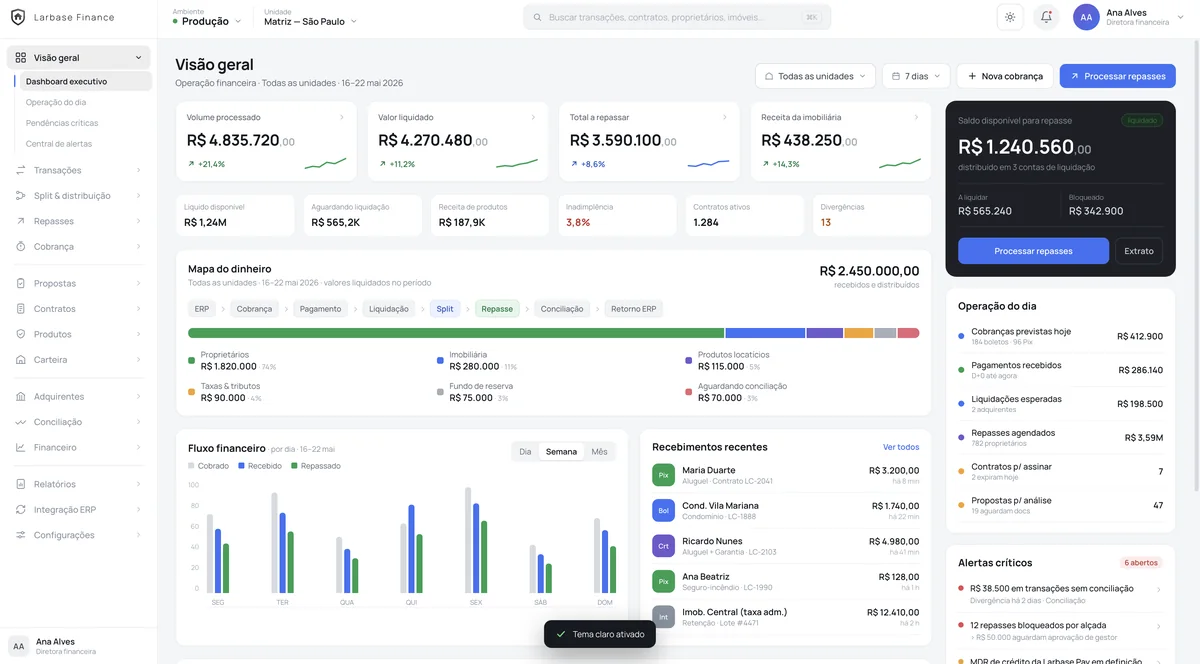The height and width of the screenshot is (664, 1200).
Task: Click Processar repasses in the page header
Action: pyautogui.click(x=1118, y=76)
